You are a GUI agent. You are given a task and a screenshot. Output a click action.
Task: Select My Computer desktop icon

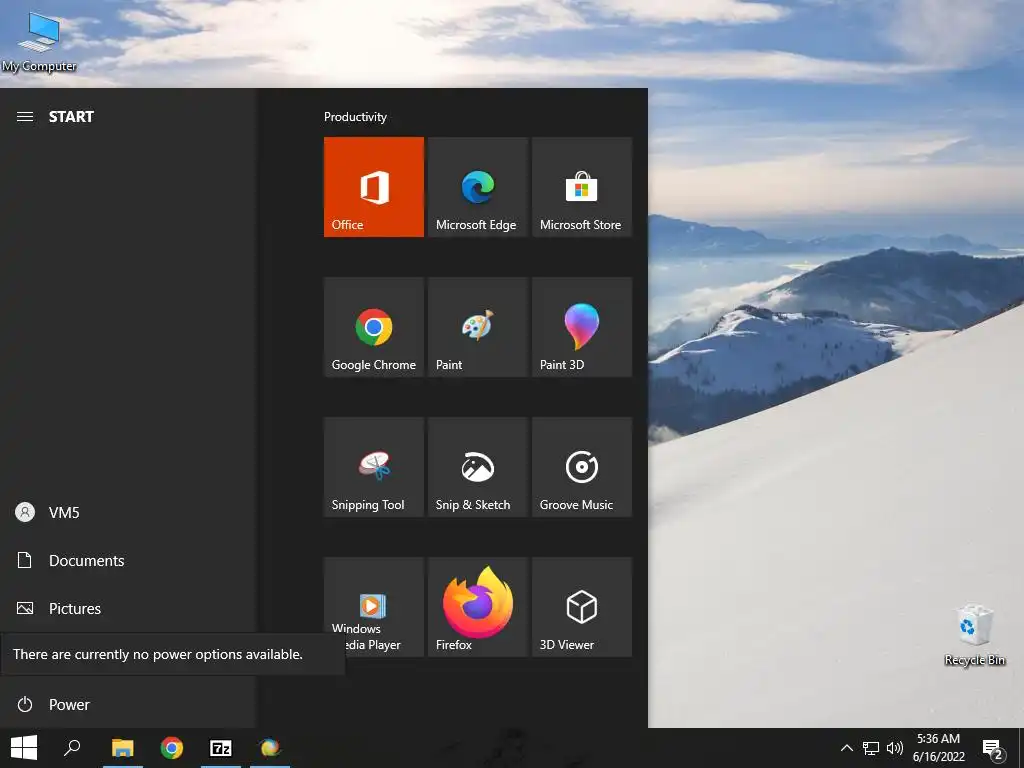click(x=39, y=41)
